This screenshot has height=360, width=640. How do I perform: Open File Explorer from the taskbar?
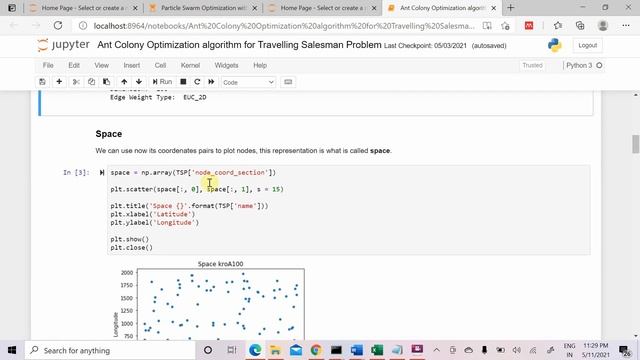point(276,350)
